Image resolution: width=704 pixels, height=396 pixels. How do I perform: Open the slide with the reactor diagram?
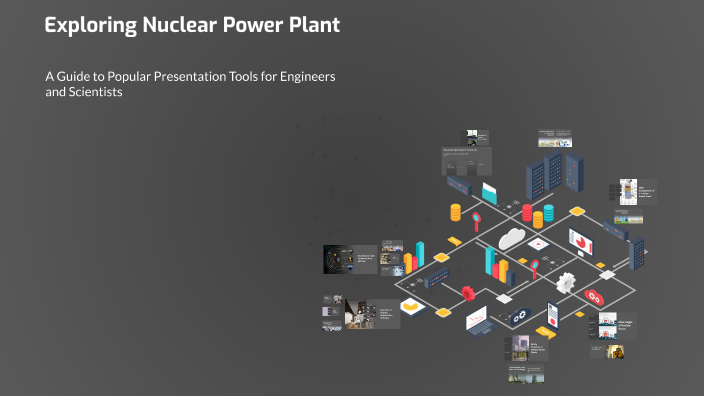point(638,192)
